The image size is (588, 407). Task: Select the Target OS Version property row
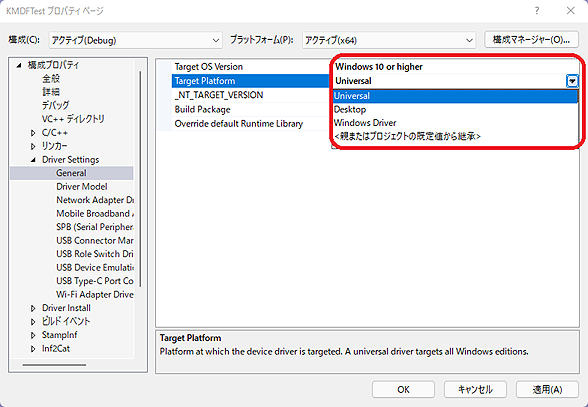[244, 67]
